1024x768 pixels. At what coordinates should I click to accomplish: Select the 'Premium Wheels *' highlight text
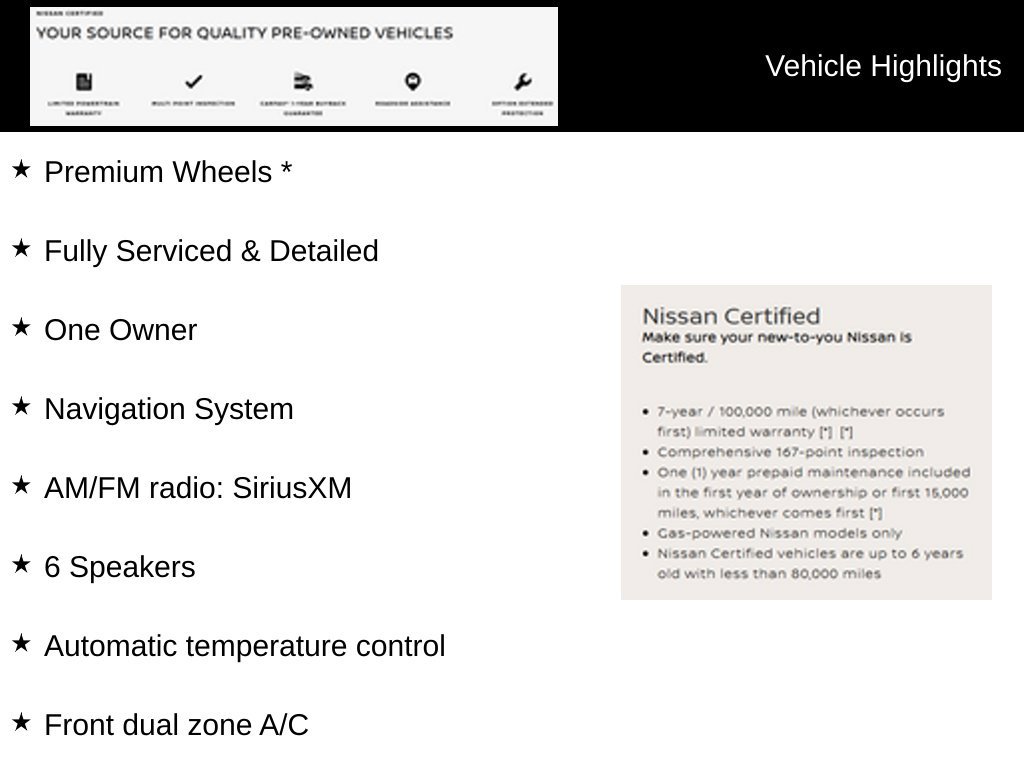tap(168, 172)
